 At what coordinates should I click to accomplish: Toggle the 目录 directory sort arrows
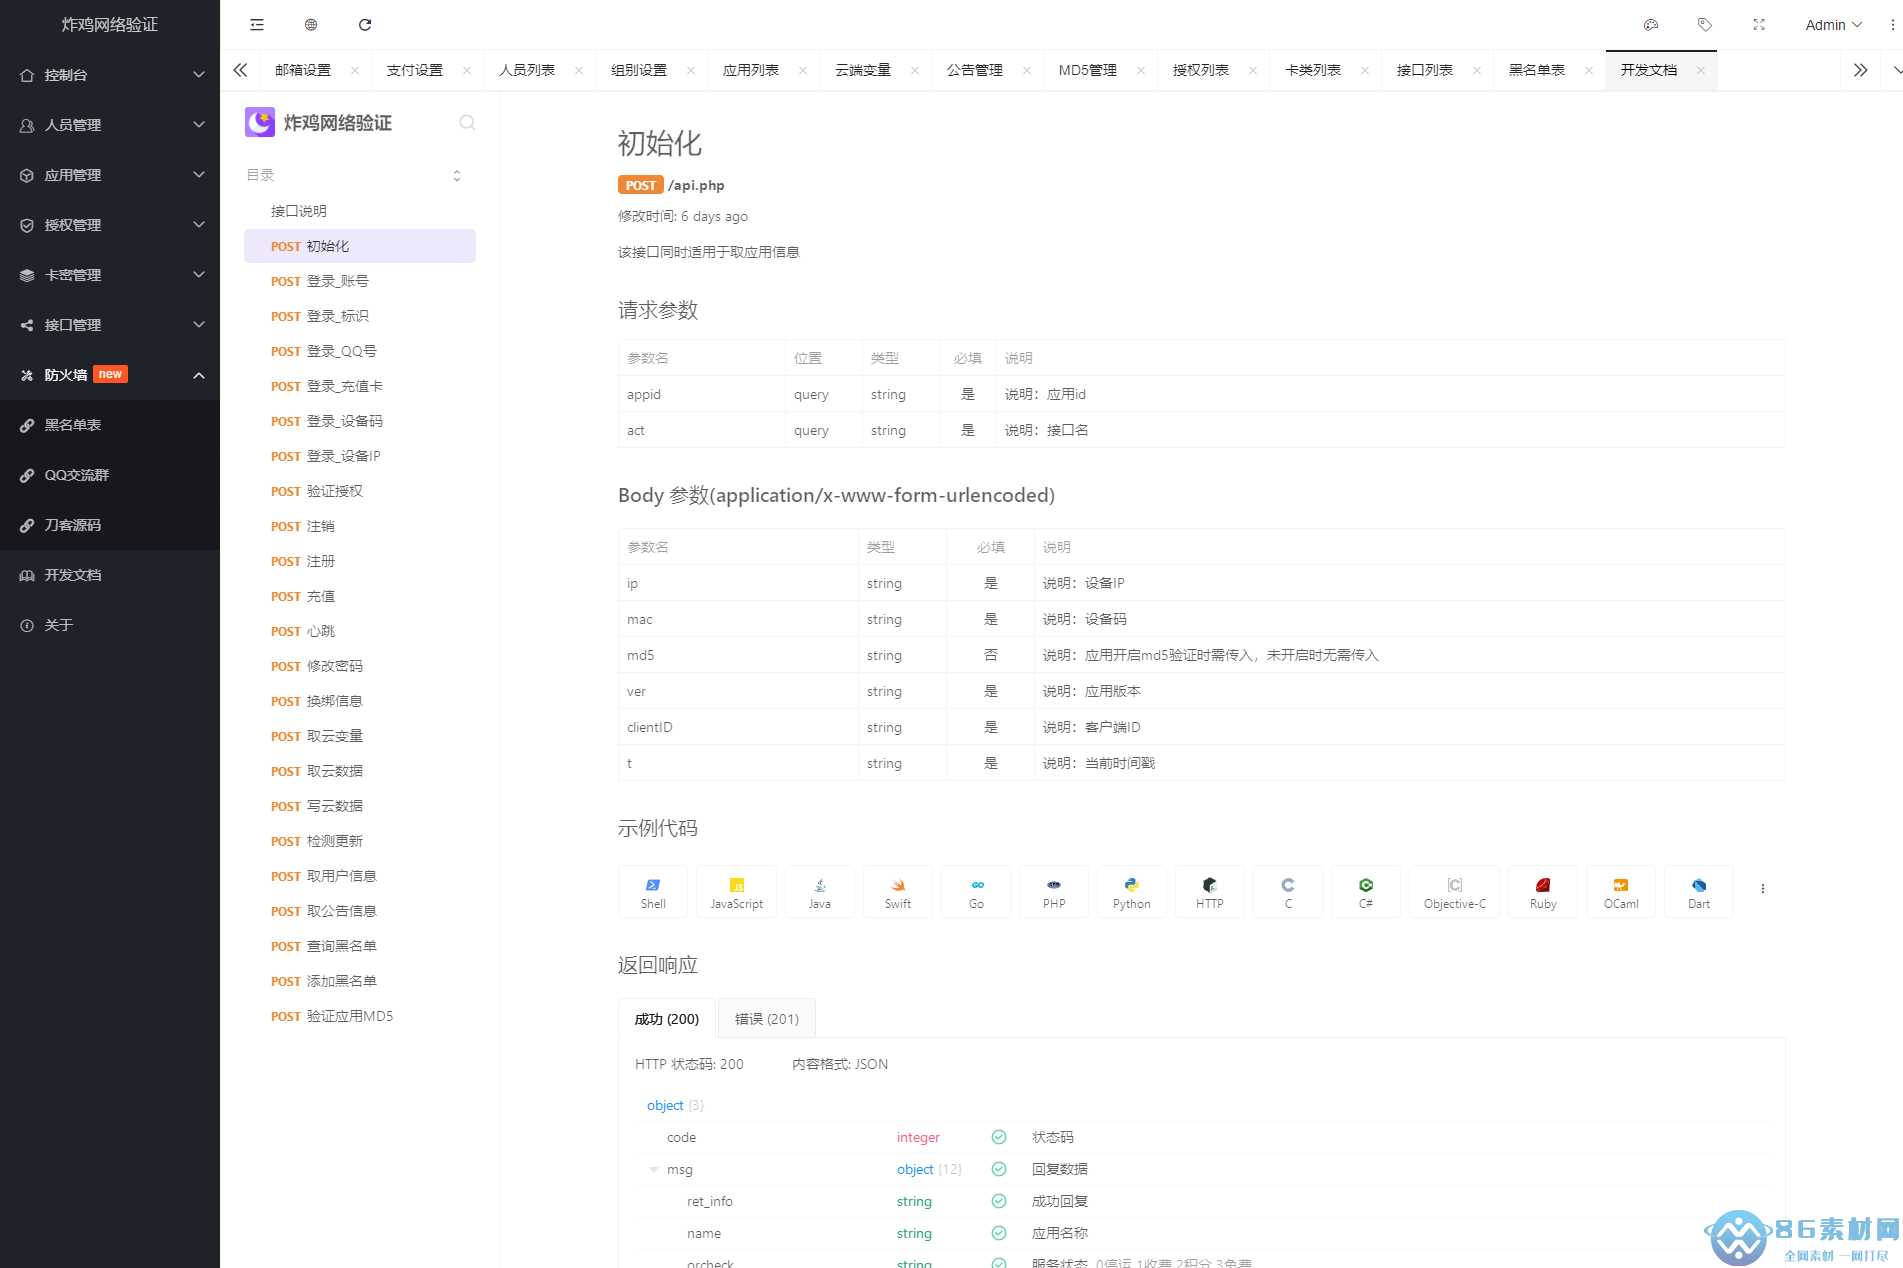pos(457,175)
